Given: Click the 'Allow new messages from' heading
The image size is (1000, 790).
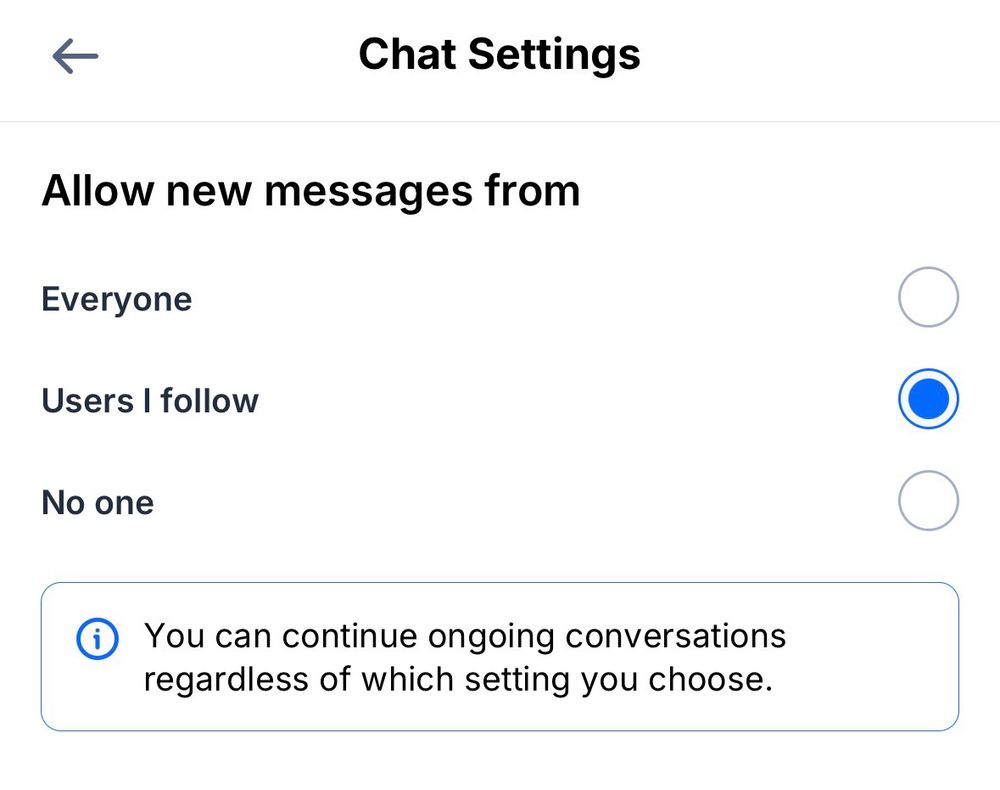Looking at the screenshot, I should coord(310,190).
